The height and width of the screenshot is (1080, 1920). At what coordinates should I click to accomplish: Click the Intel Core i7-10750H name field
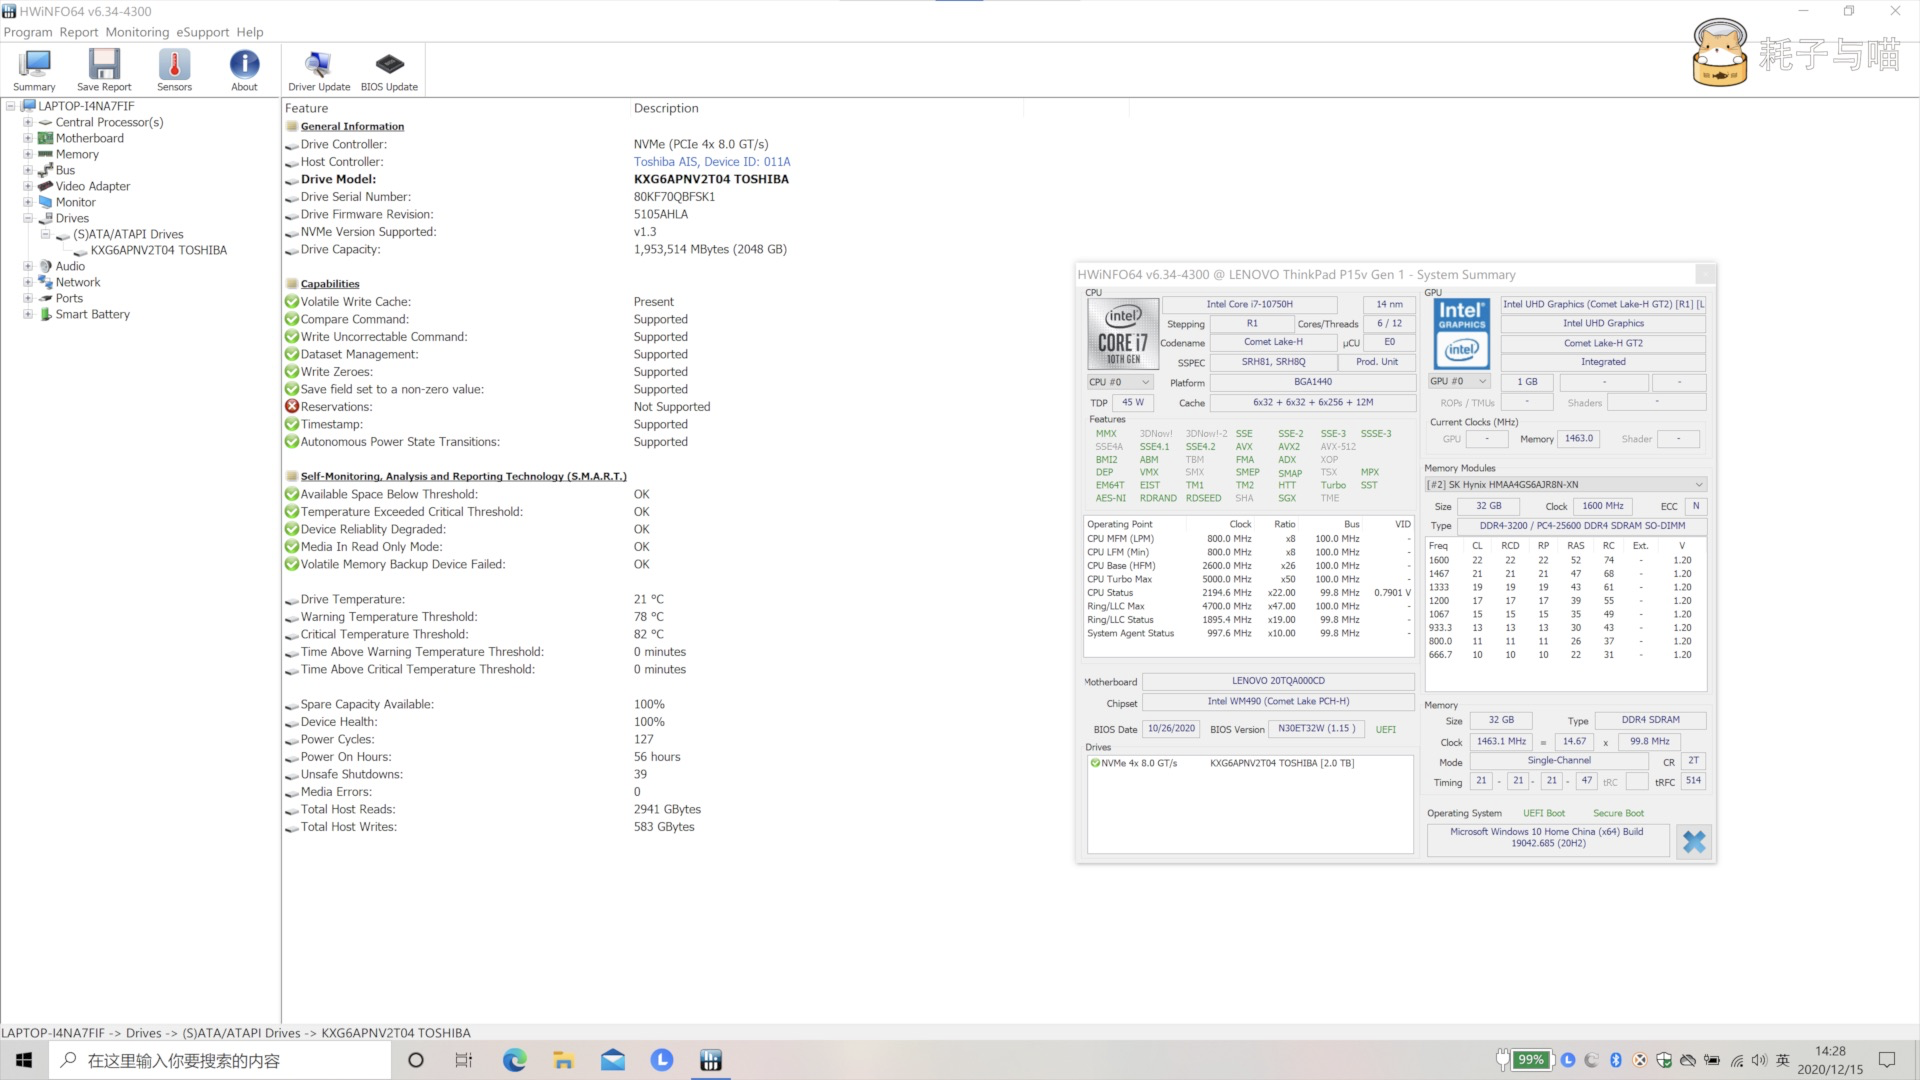coord(1250,304)
